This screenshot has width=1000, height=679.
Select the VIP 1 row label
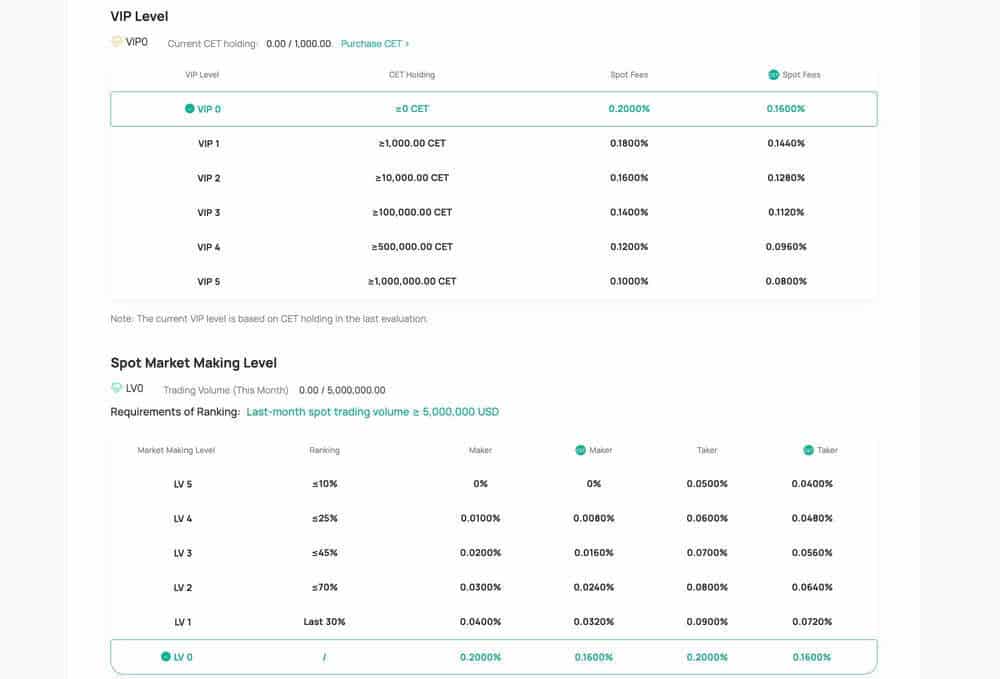click(209, 143)
